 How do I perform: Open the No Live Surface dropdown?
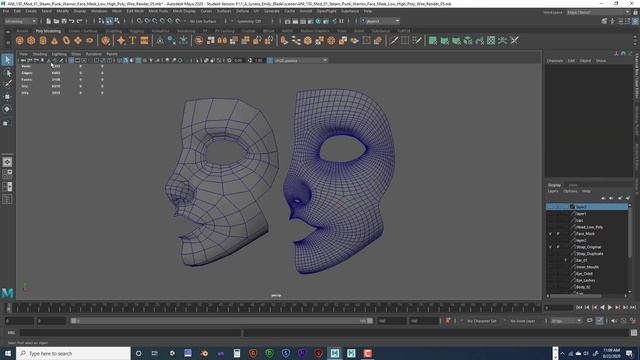203,21
